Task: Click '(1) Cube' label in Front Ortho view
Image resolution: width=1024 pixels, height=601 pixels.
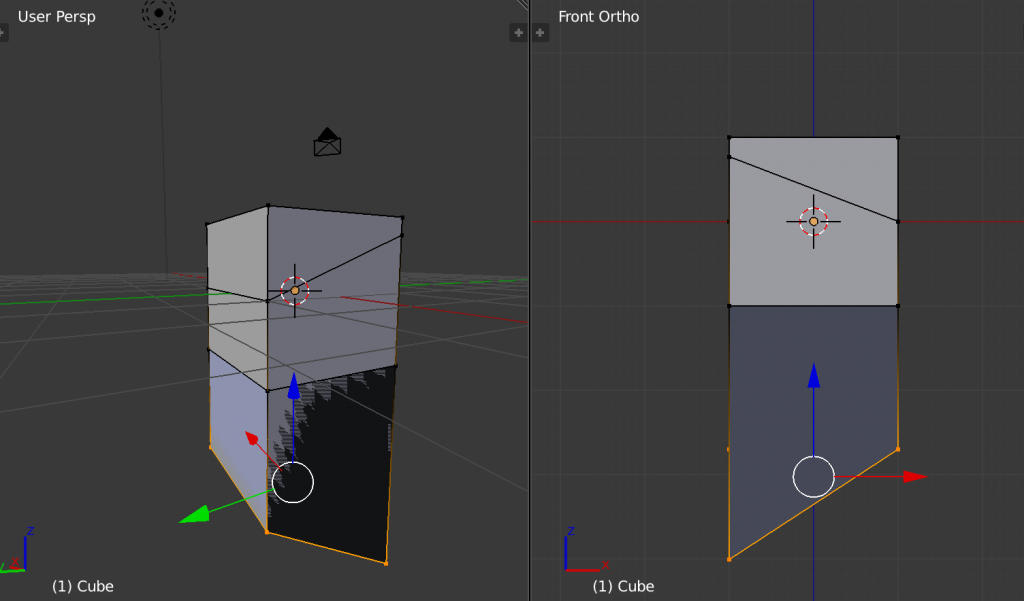Action: click(624, 586)
